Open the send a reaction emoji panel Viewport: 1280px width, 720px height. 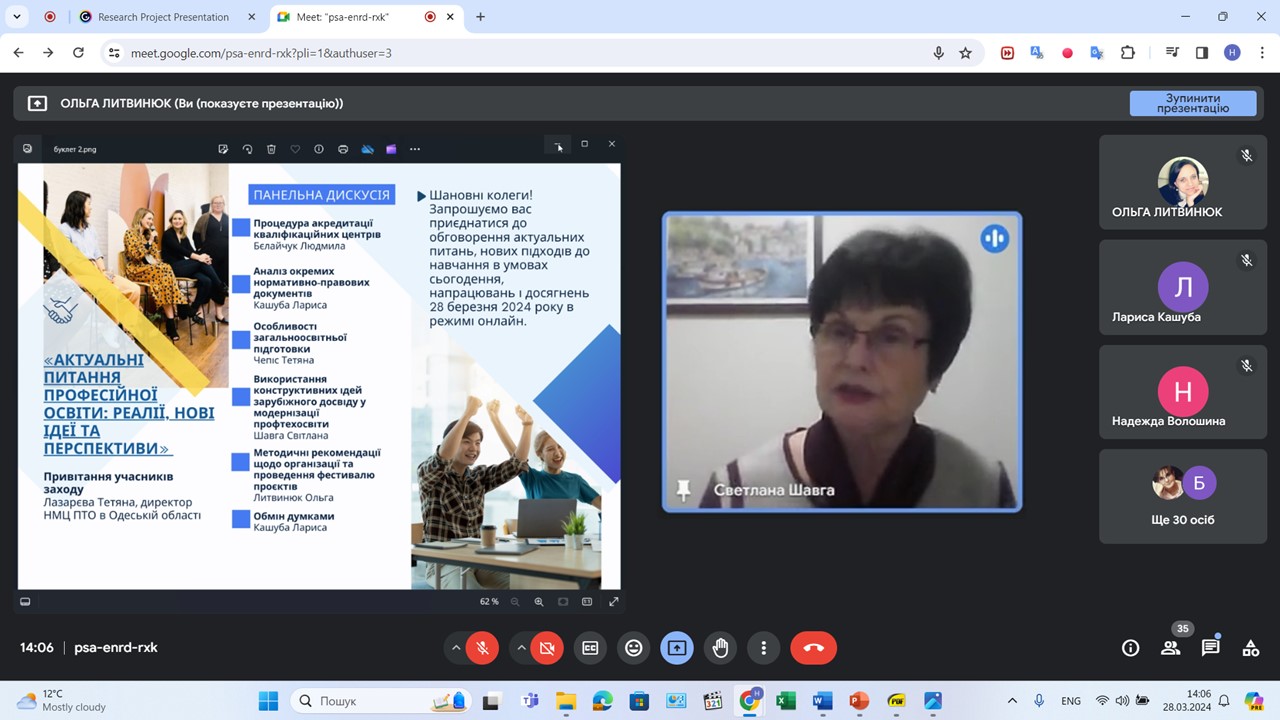(x=633, y=648)
